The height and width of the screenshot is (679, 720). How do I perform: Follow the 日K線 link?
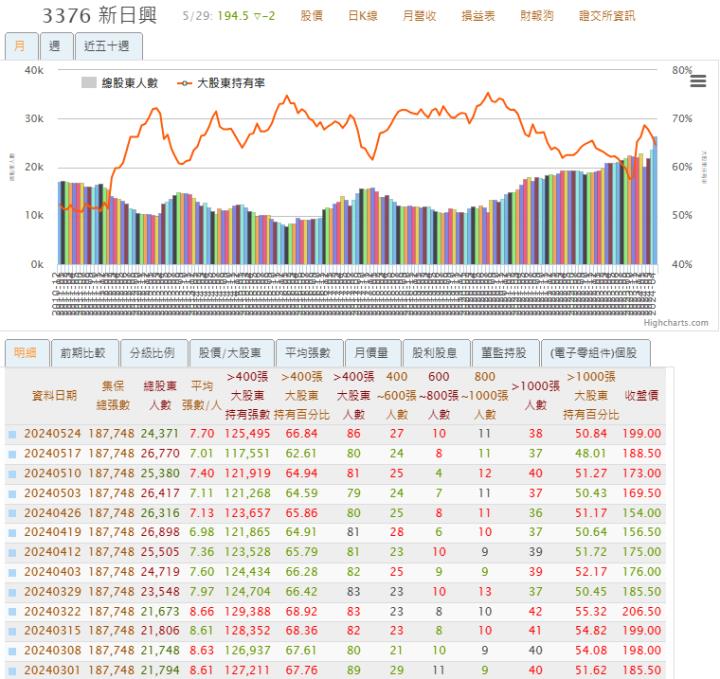tap(363, 16)
